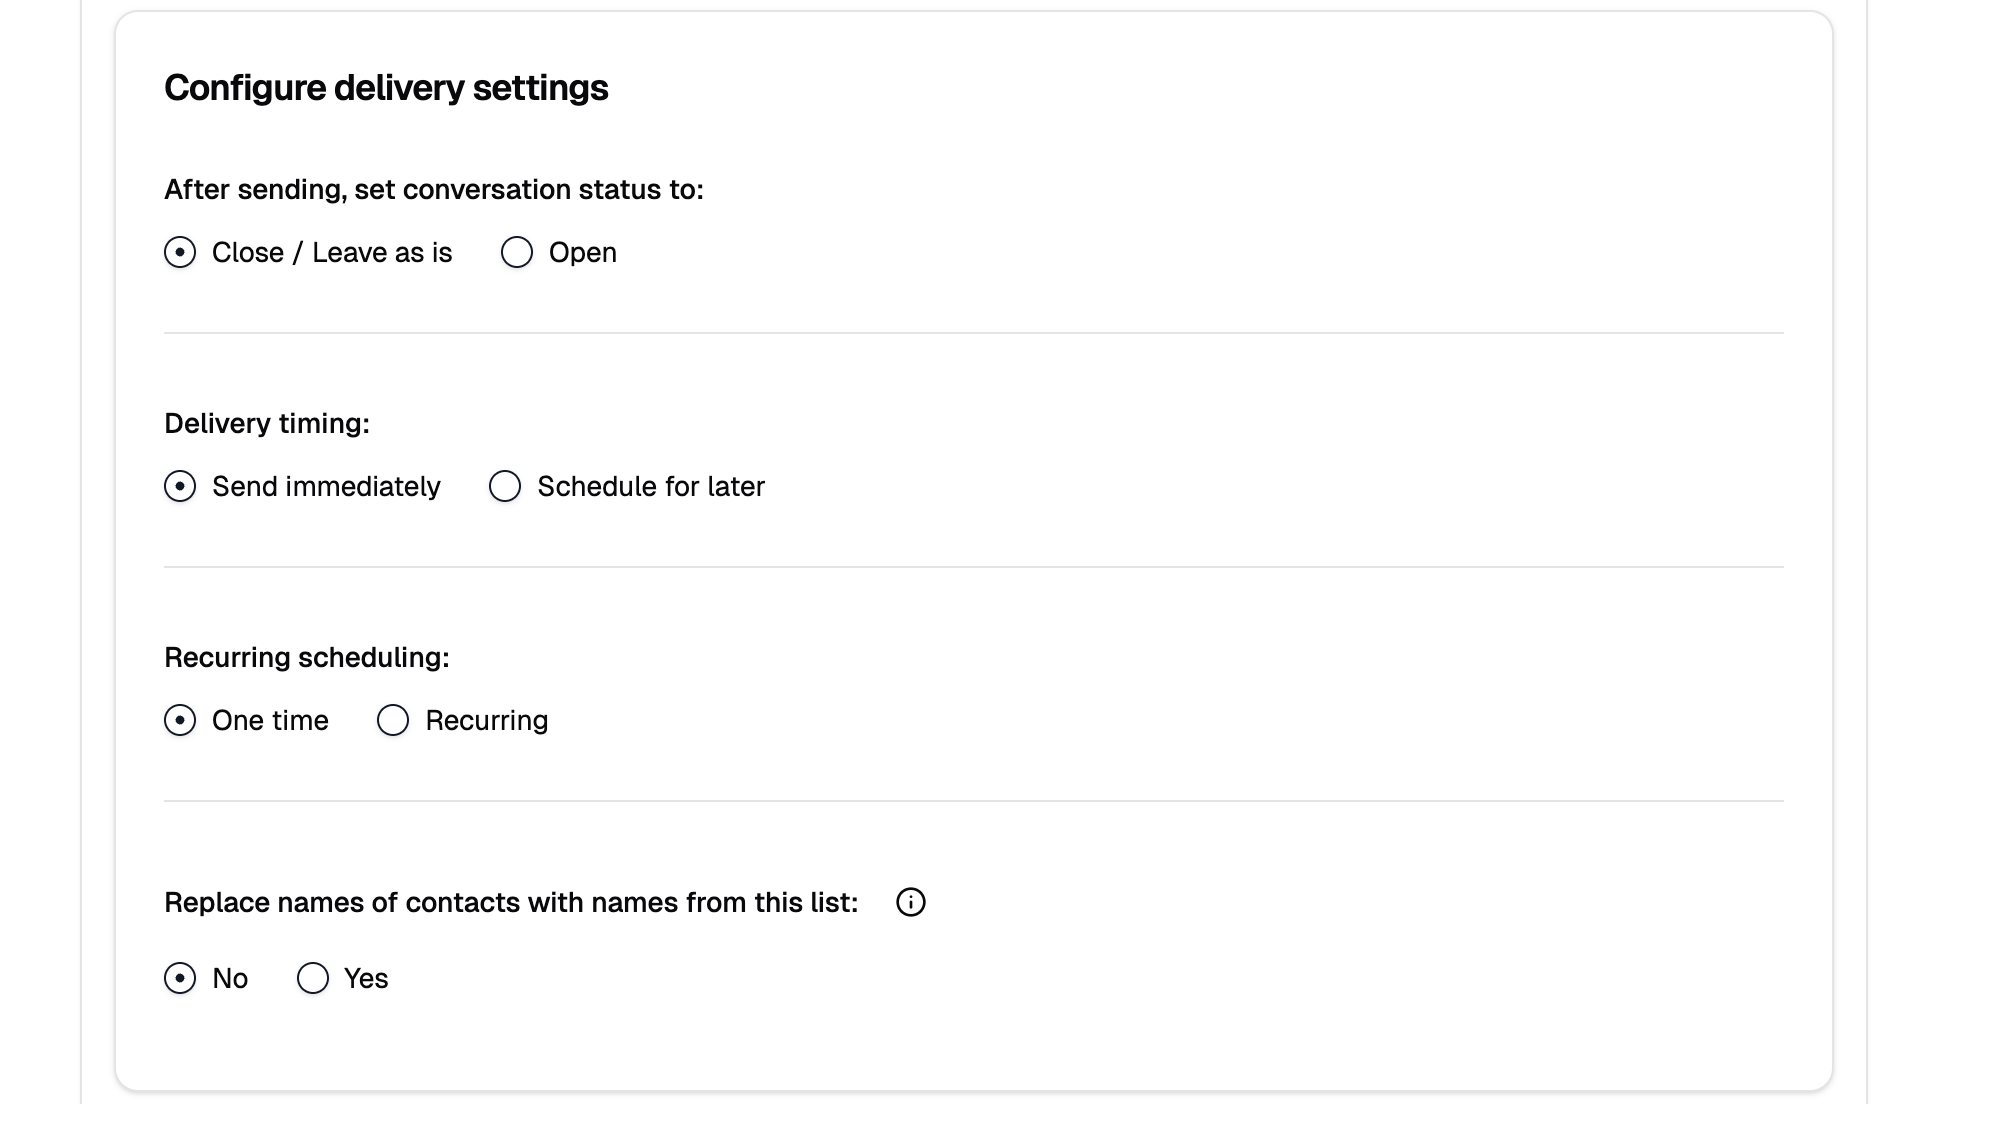Viewport: 1990px width, 1122px height.
Task: Select the 'Open' conversation status radio button
Action: [x=517, y=252]
